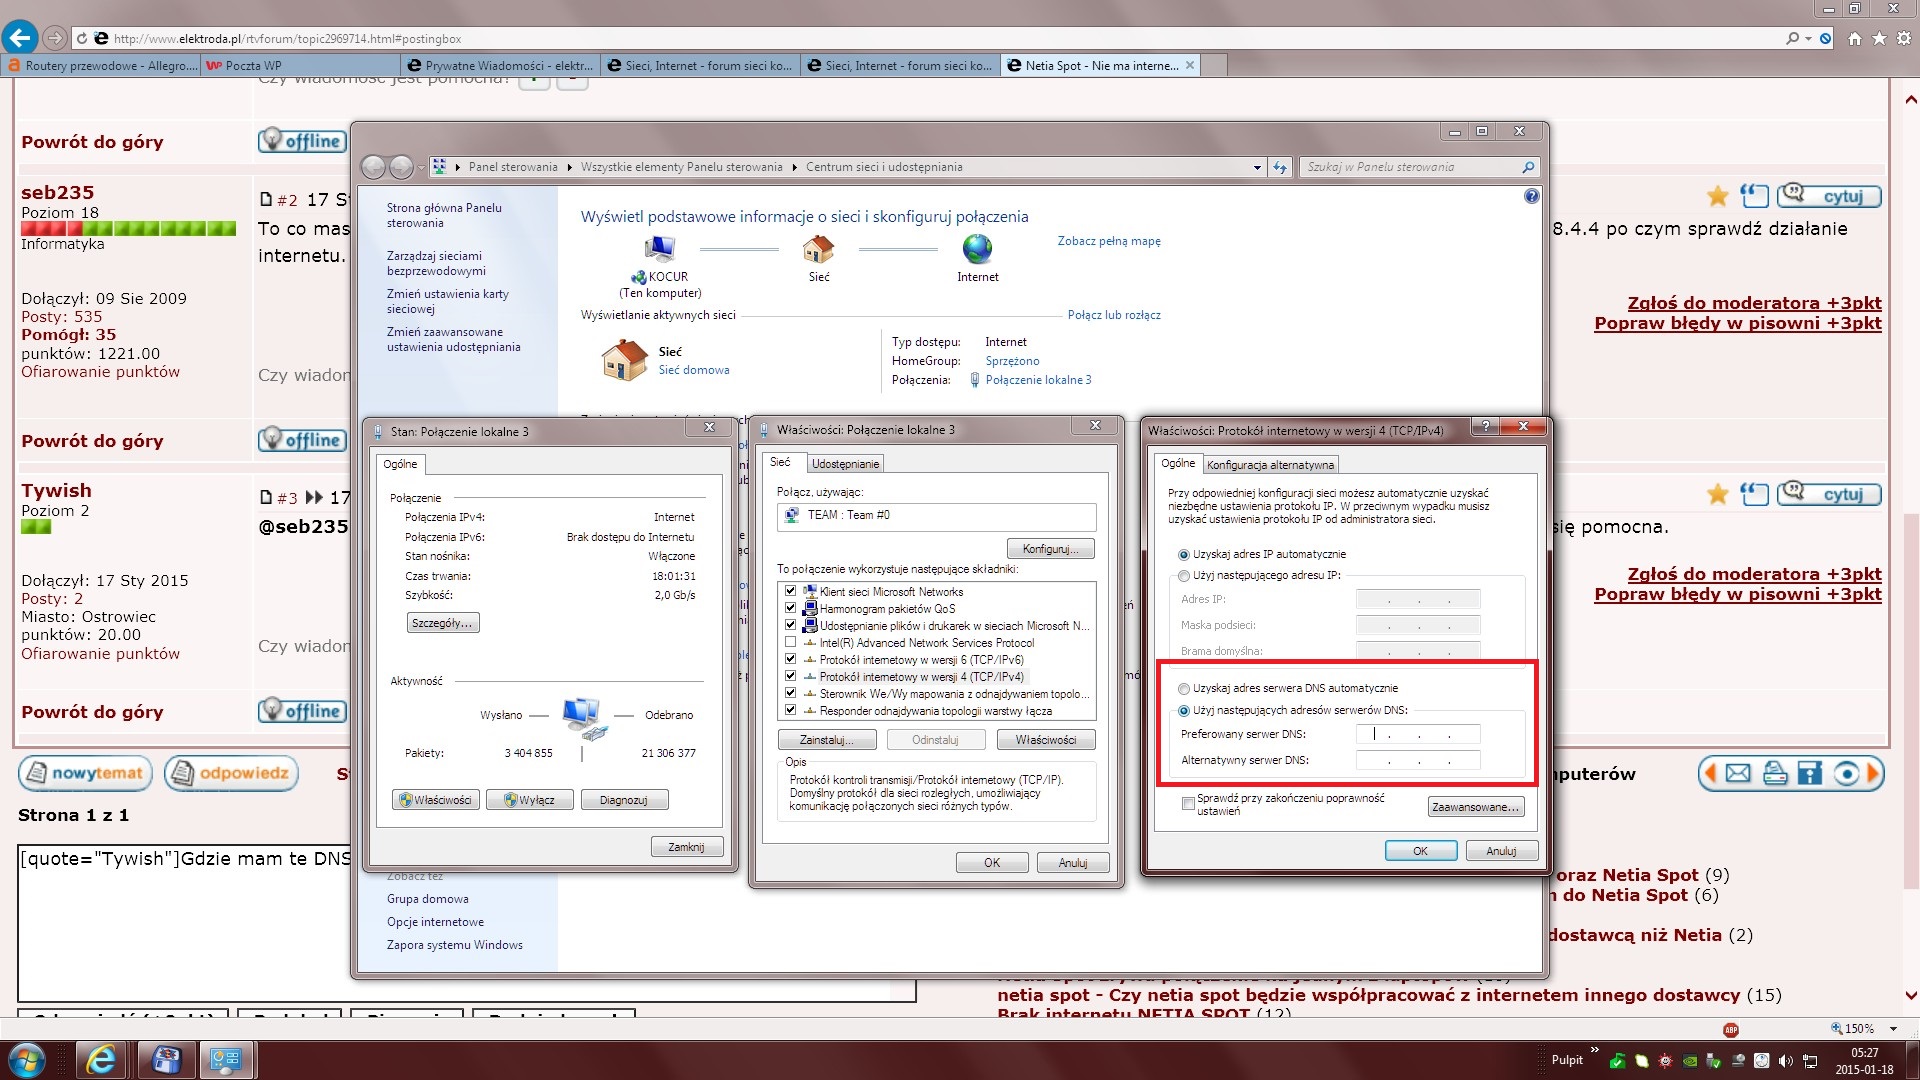
Task: Switch to Konfiguracja alternatywna tab
Action: 1270,465
